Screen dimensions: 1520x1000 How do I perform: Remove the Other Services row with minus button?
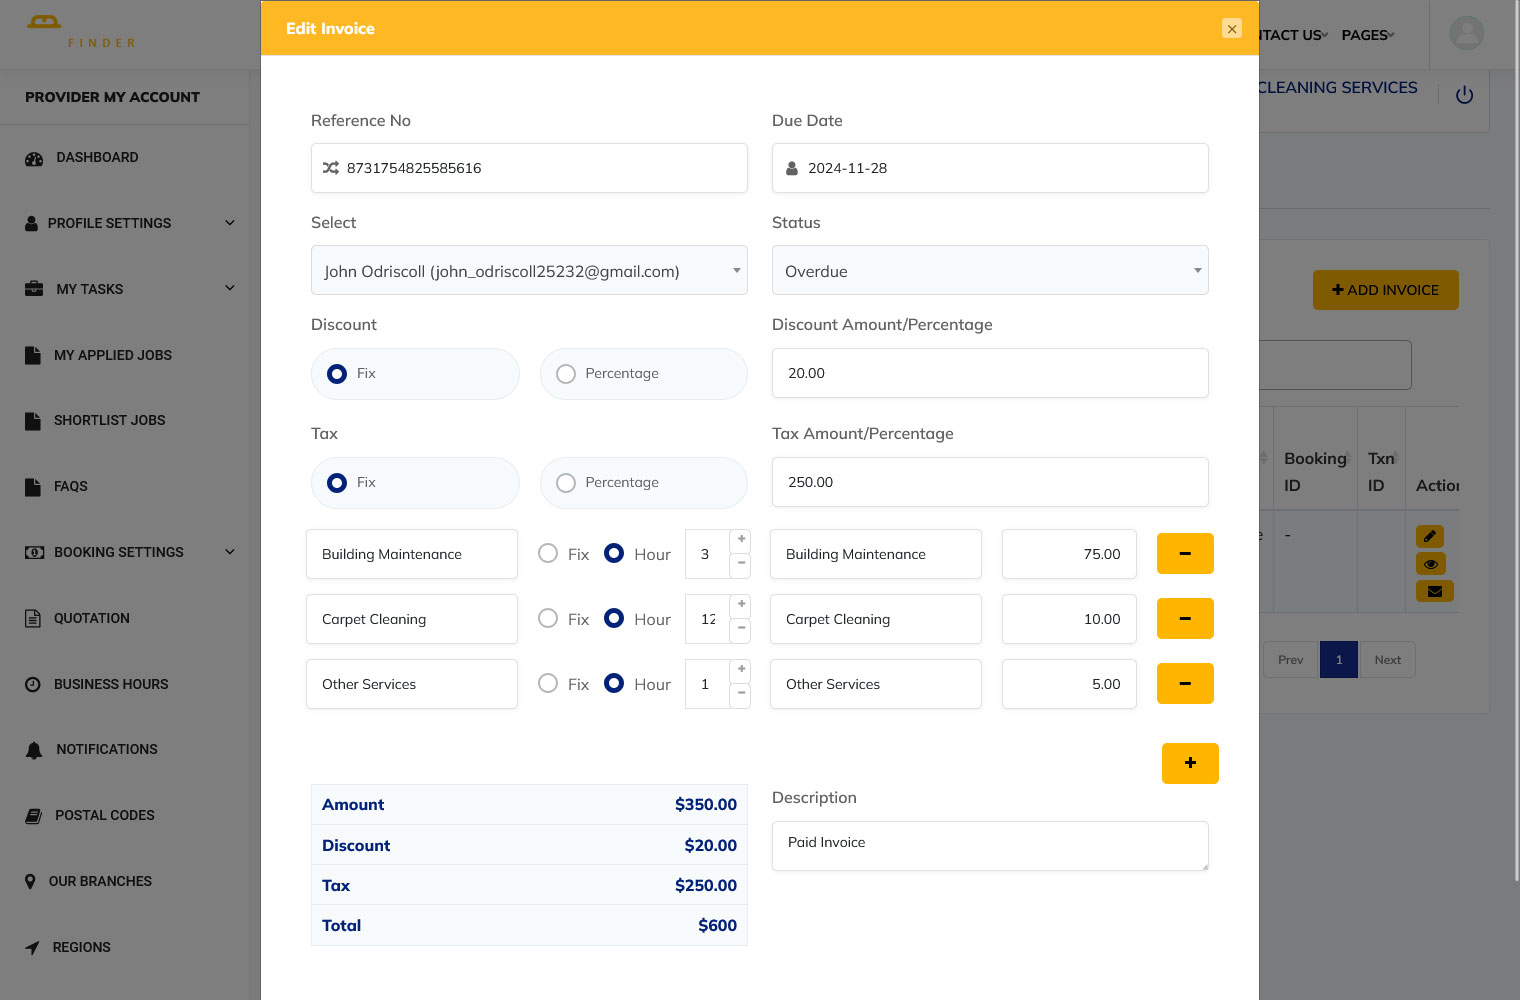tap(1184, 684)
